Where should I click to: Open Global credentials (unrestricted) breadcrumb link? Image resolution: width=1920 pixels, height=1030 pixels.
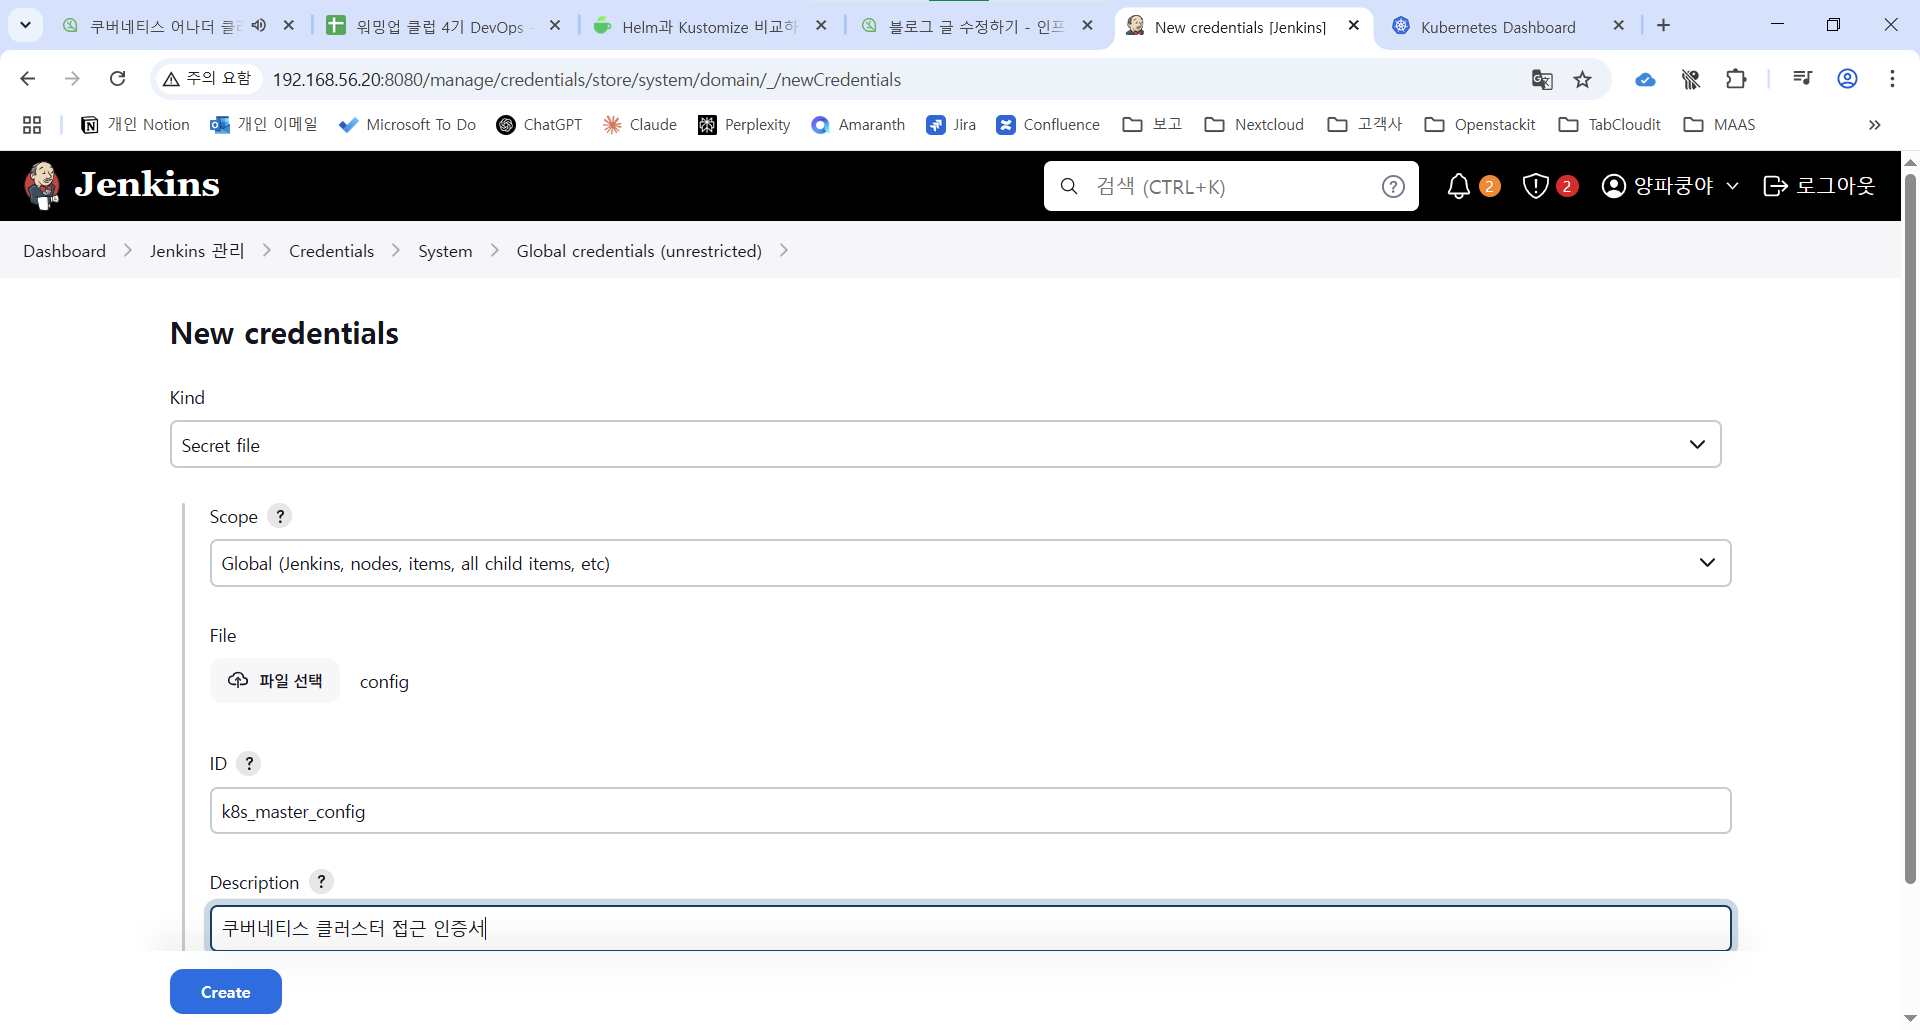[x=639, y=251]
